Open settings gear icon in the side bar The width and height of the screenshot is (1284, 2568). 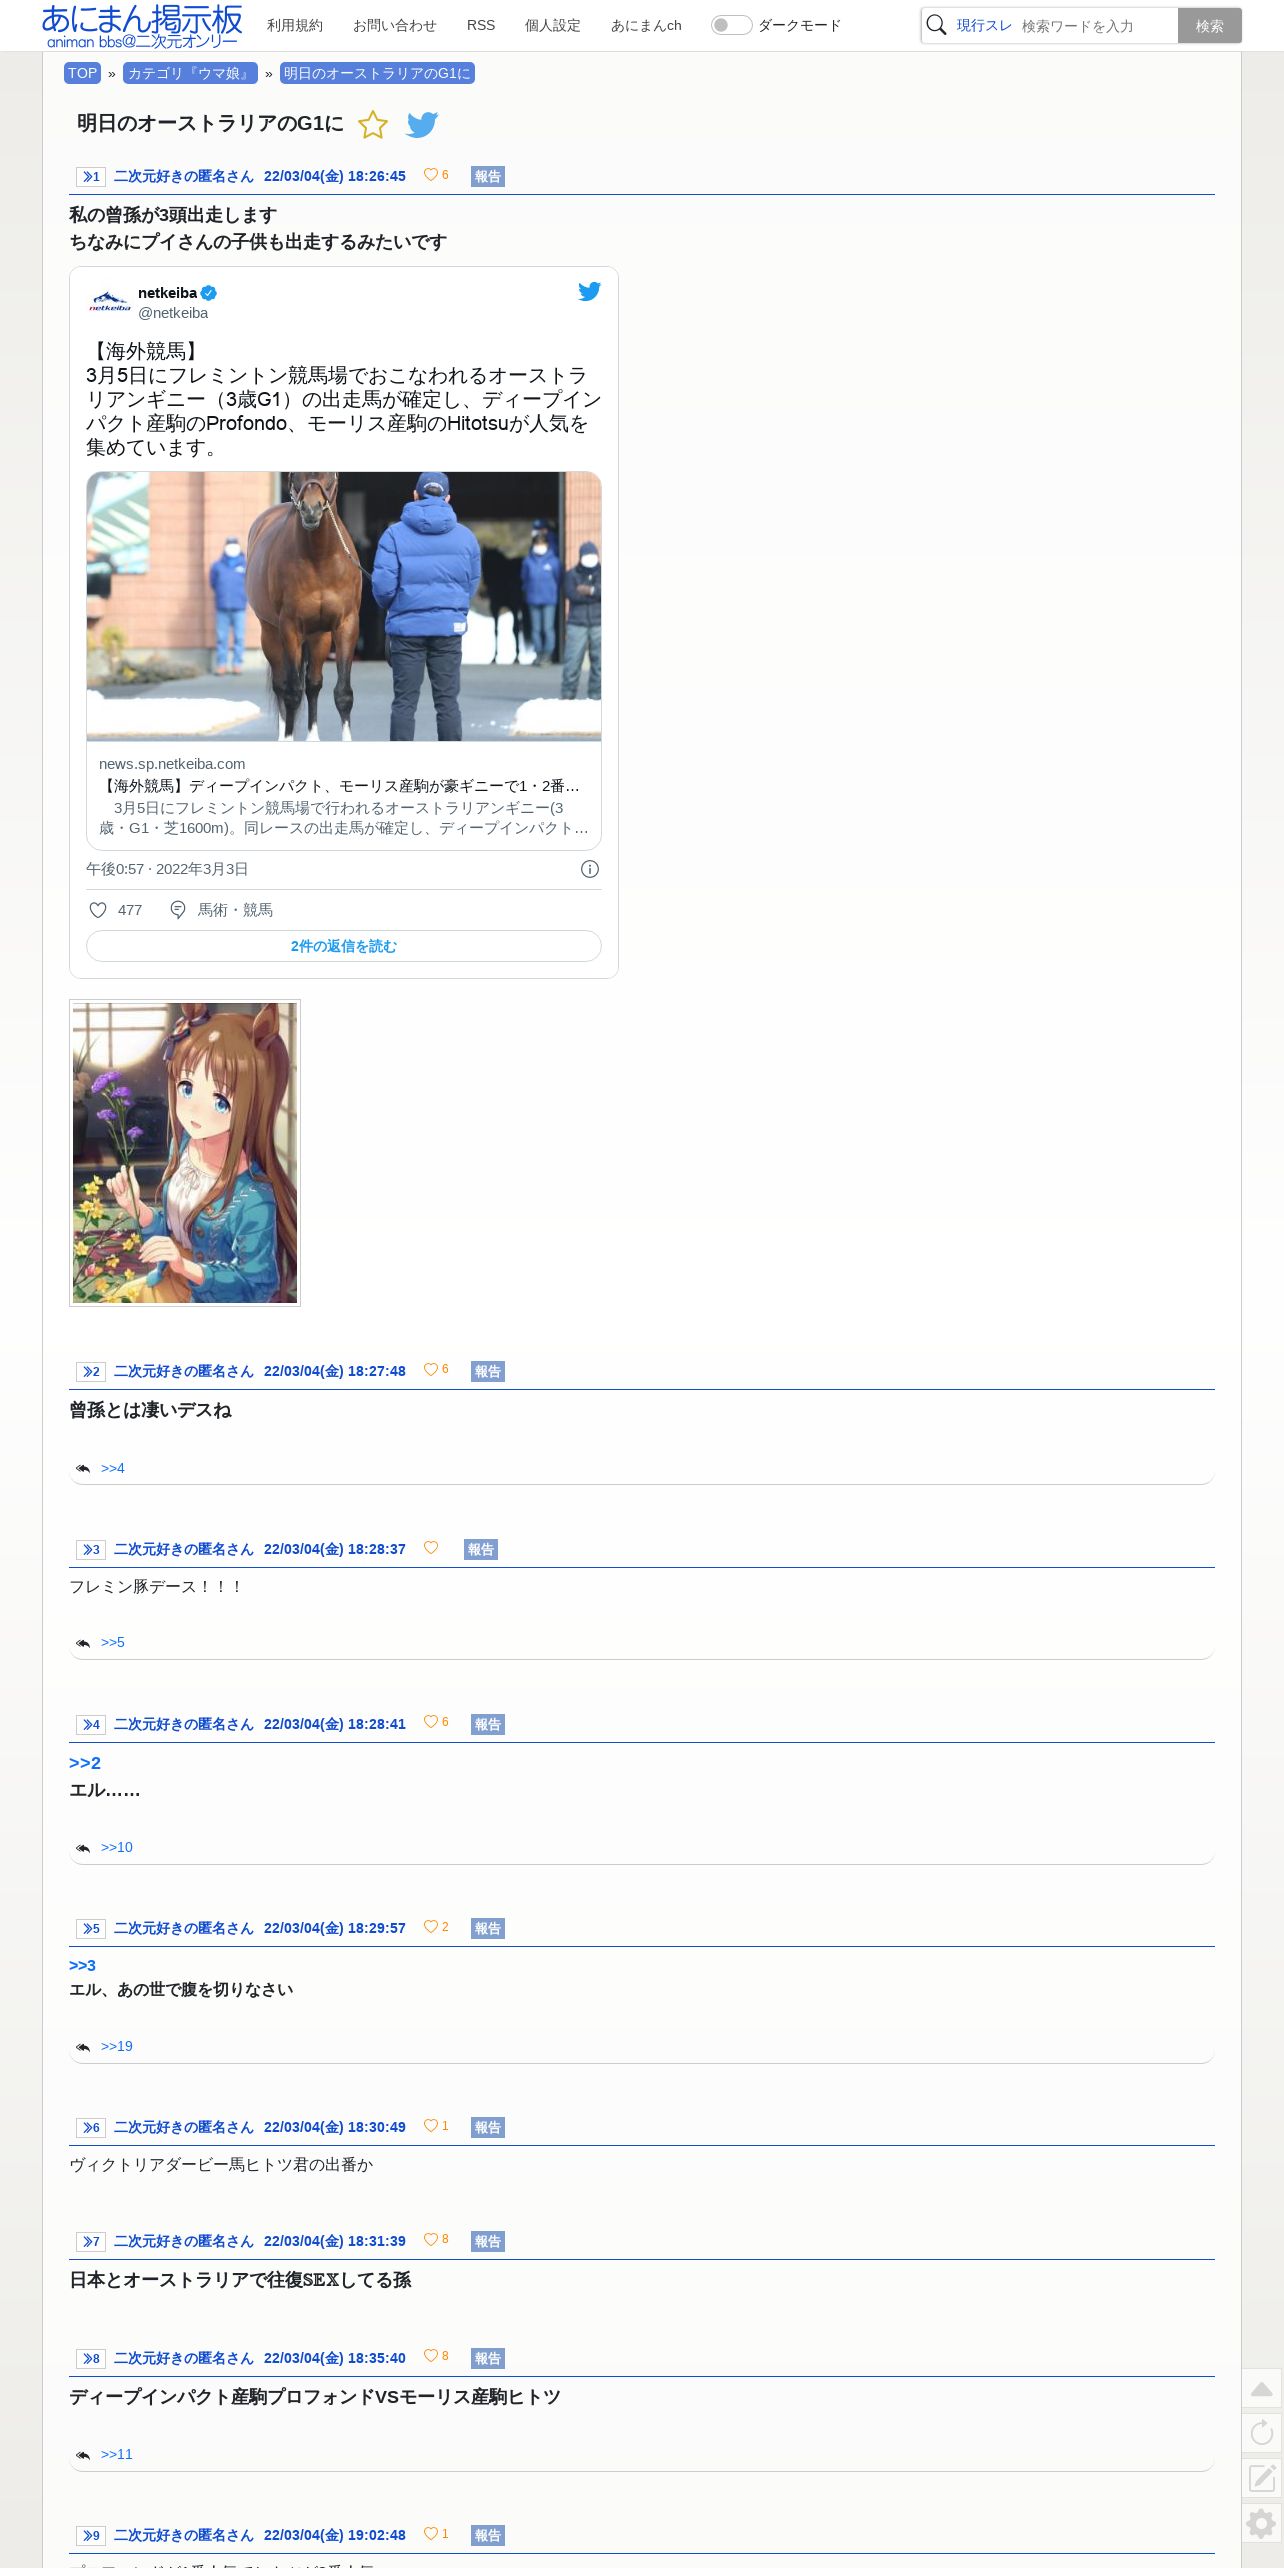pyautogui.click(x=1262, y=2524)
